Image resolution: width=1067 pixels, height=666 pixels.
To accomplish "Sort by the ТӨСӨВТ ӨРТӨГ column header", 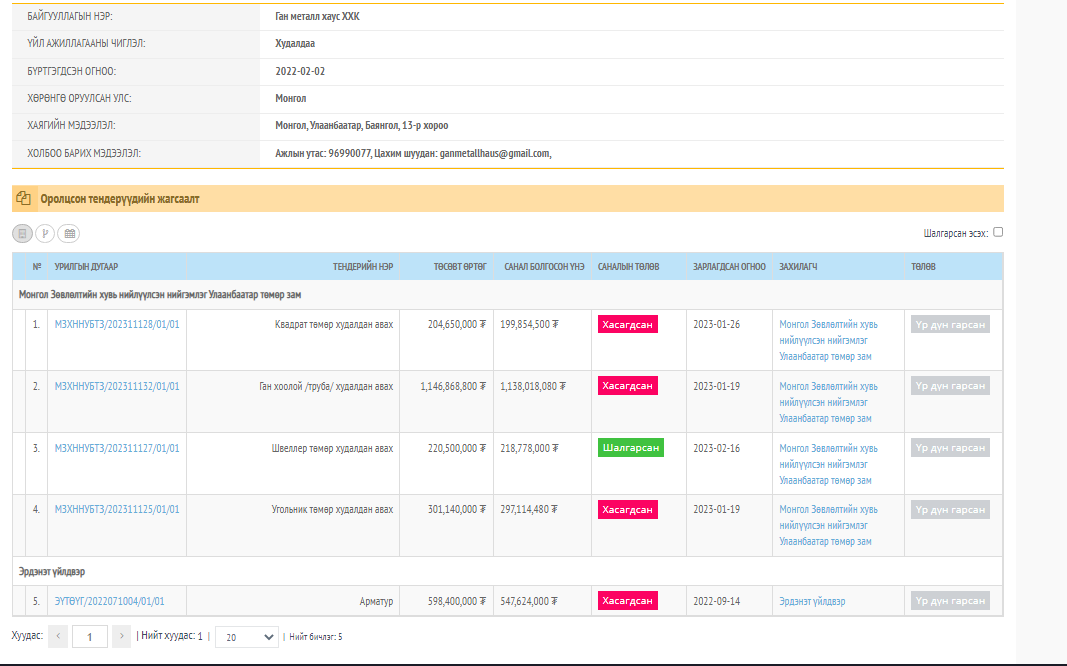I will point(460,266).
